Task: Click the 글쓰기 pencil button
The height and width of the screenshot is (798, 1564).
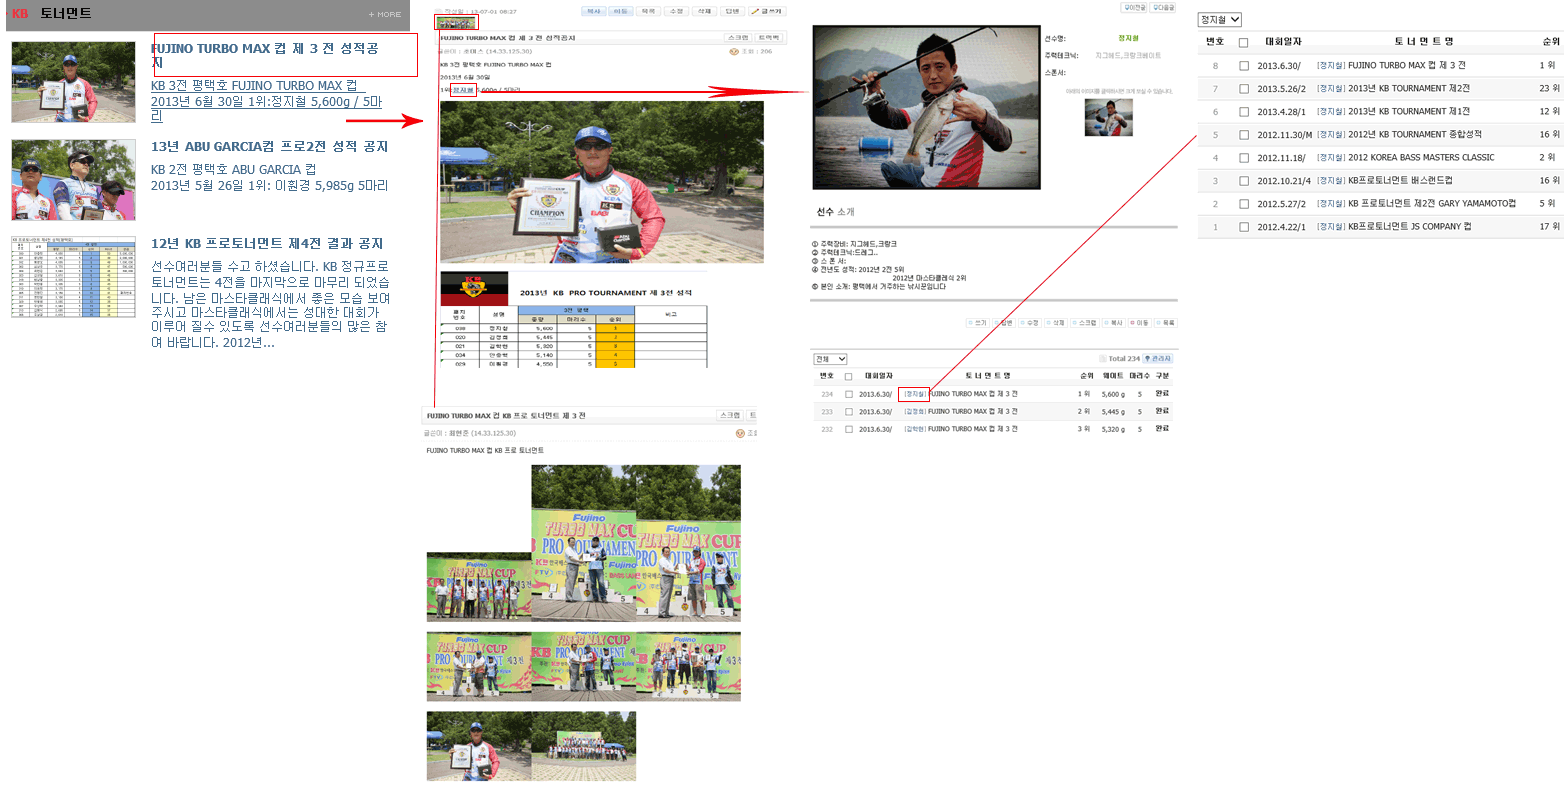Action: coord(767,11)
